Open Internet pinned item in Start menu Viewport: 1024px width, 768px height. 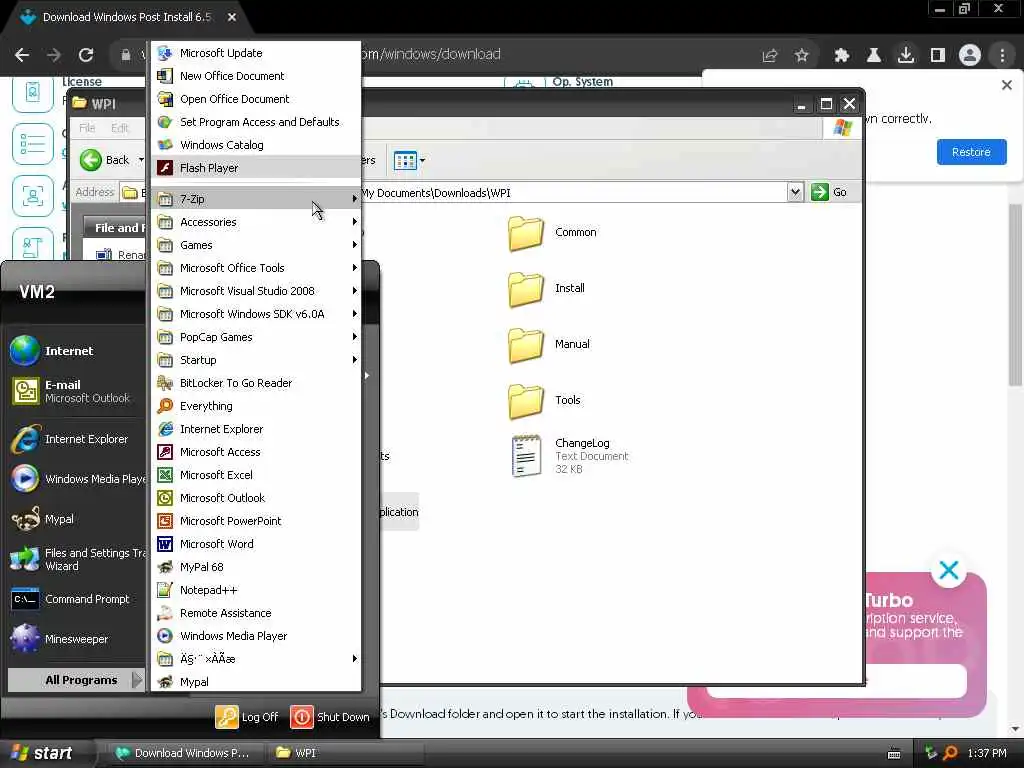click(x=76, y=351)
